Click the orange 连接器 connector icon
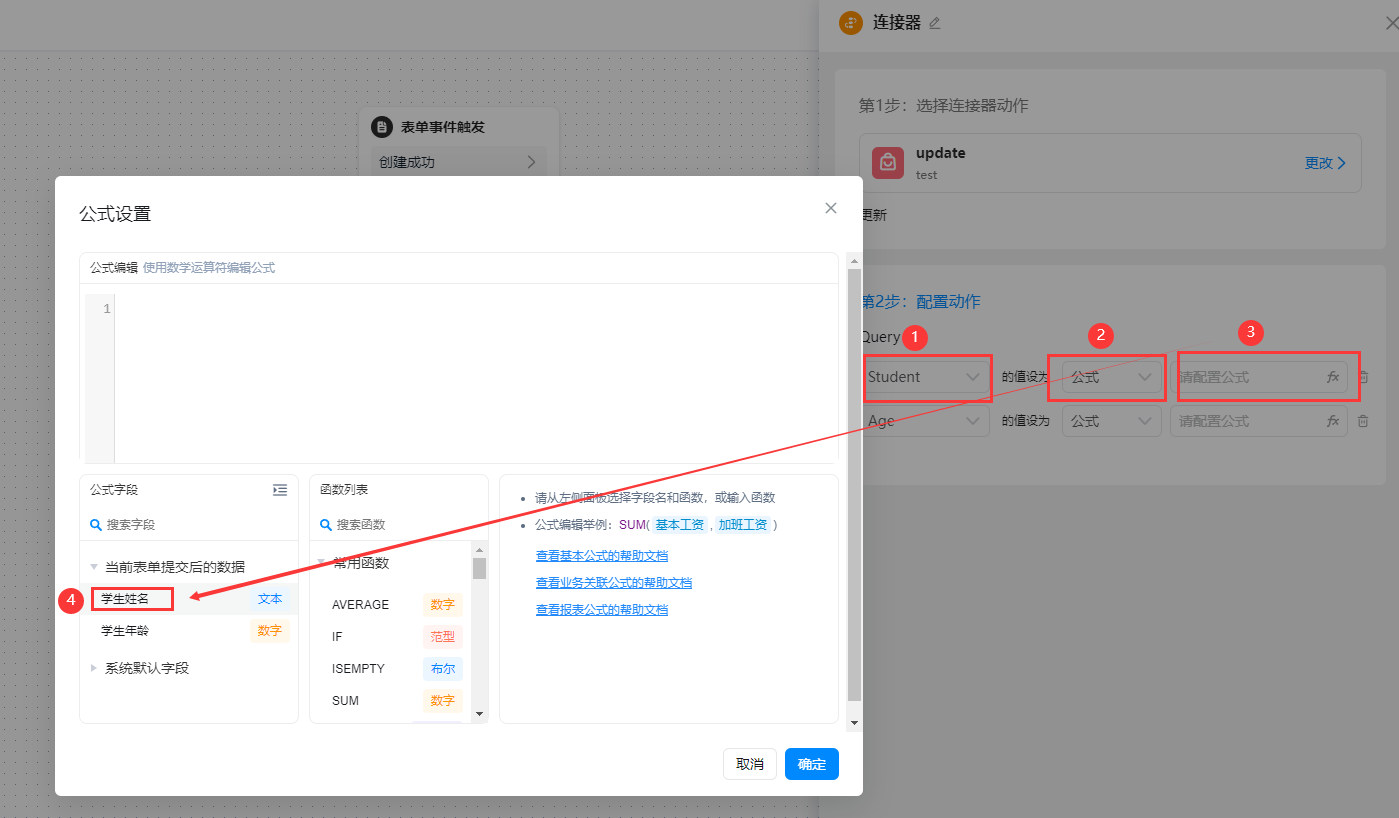1399x818 pixels. coord(851,23)
